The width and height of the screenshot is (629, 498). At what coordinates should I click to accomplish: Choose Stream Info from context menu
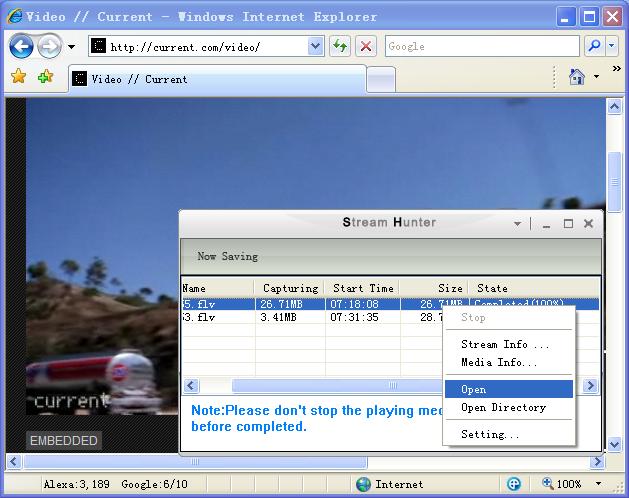pyautogui.click(x=509, y=344)
